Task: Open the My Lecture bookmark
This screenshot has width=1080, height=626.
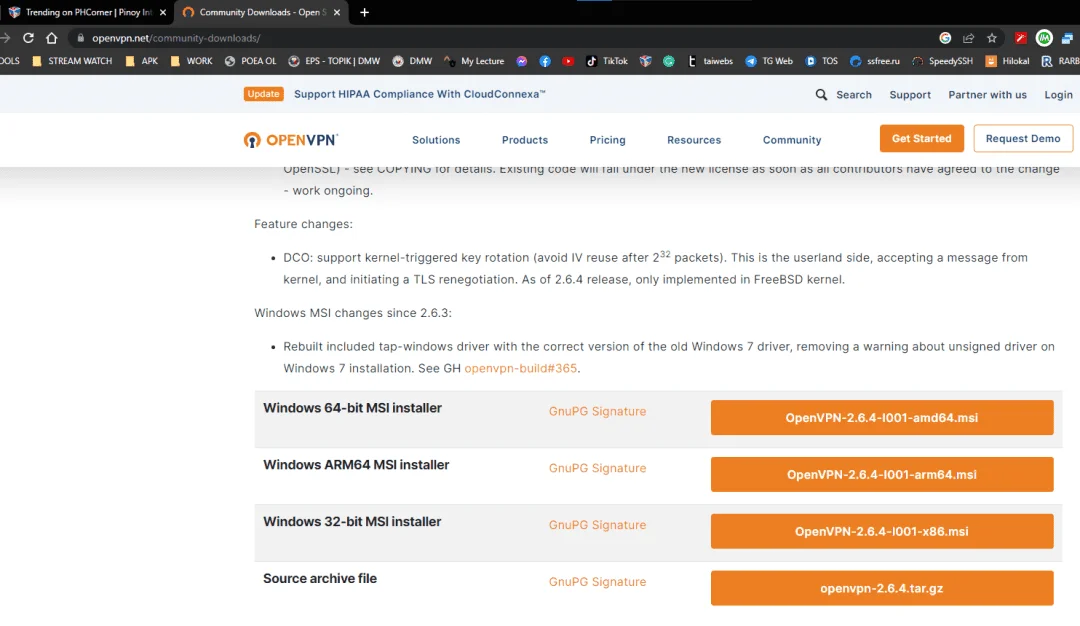Action: [474, 61]
